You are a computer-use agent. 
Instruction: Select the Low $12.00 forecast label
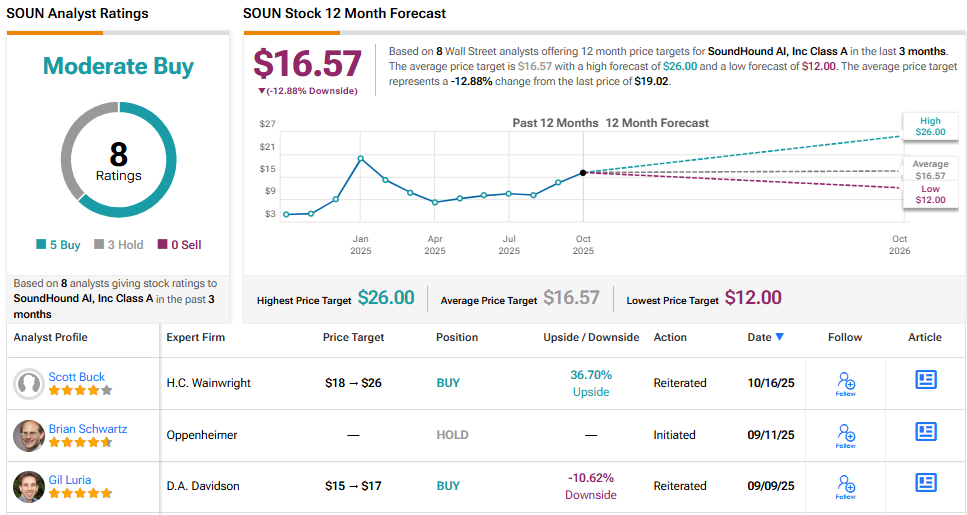930,194
